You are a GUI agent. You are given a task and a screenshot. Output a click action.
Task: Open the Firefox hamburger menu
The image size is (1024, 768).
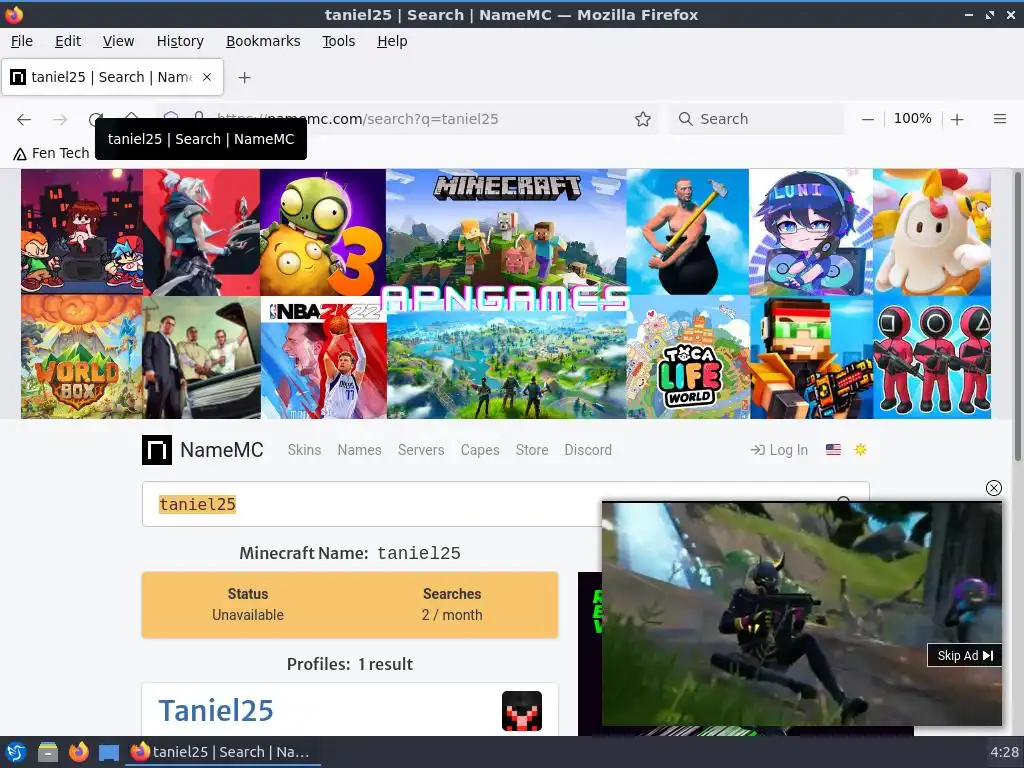pyautogui.click(x=999, y=119)
